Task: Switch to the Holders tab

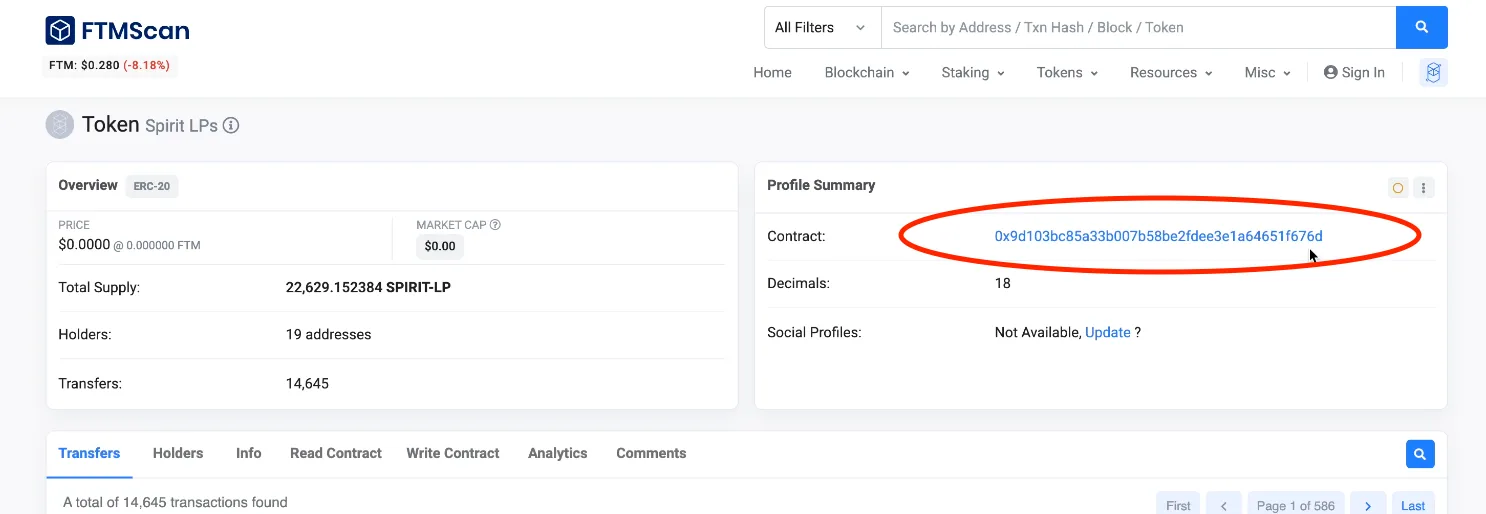Action: 178,454
